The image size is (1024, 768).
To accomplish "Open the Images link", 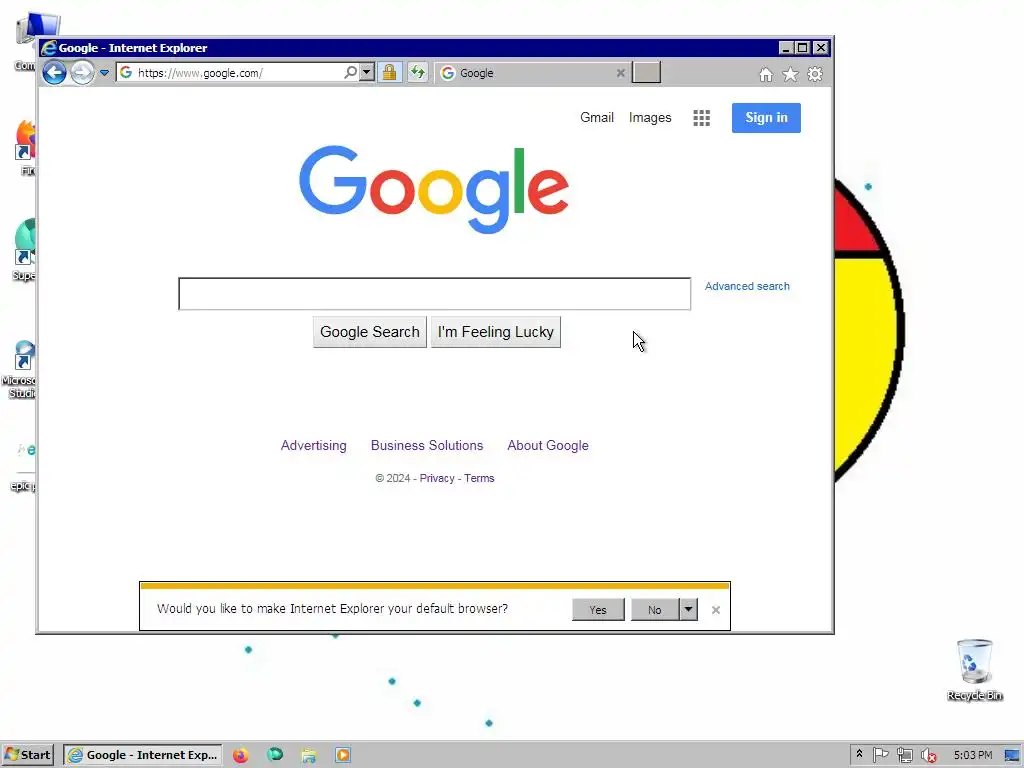I will [650, 118].
